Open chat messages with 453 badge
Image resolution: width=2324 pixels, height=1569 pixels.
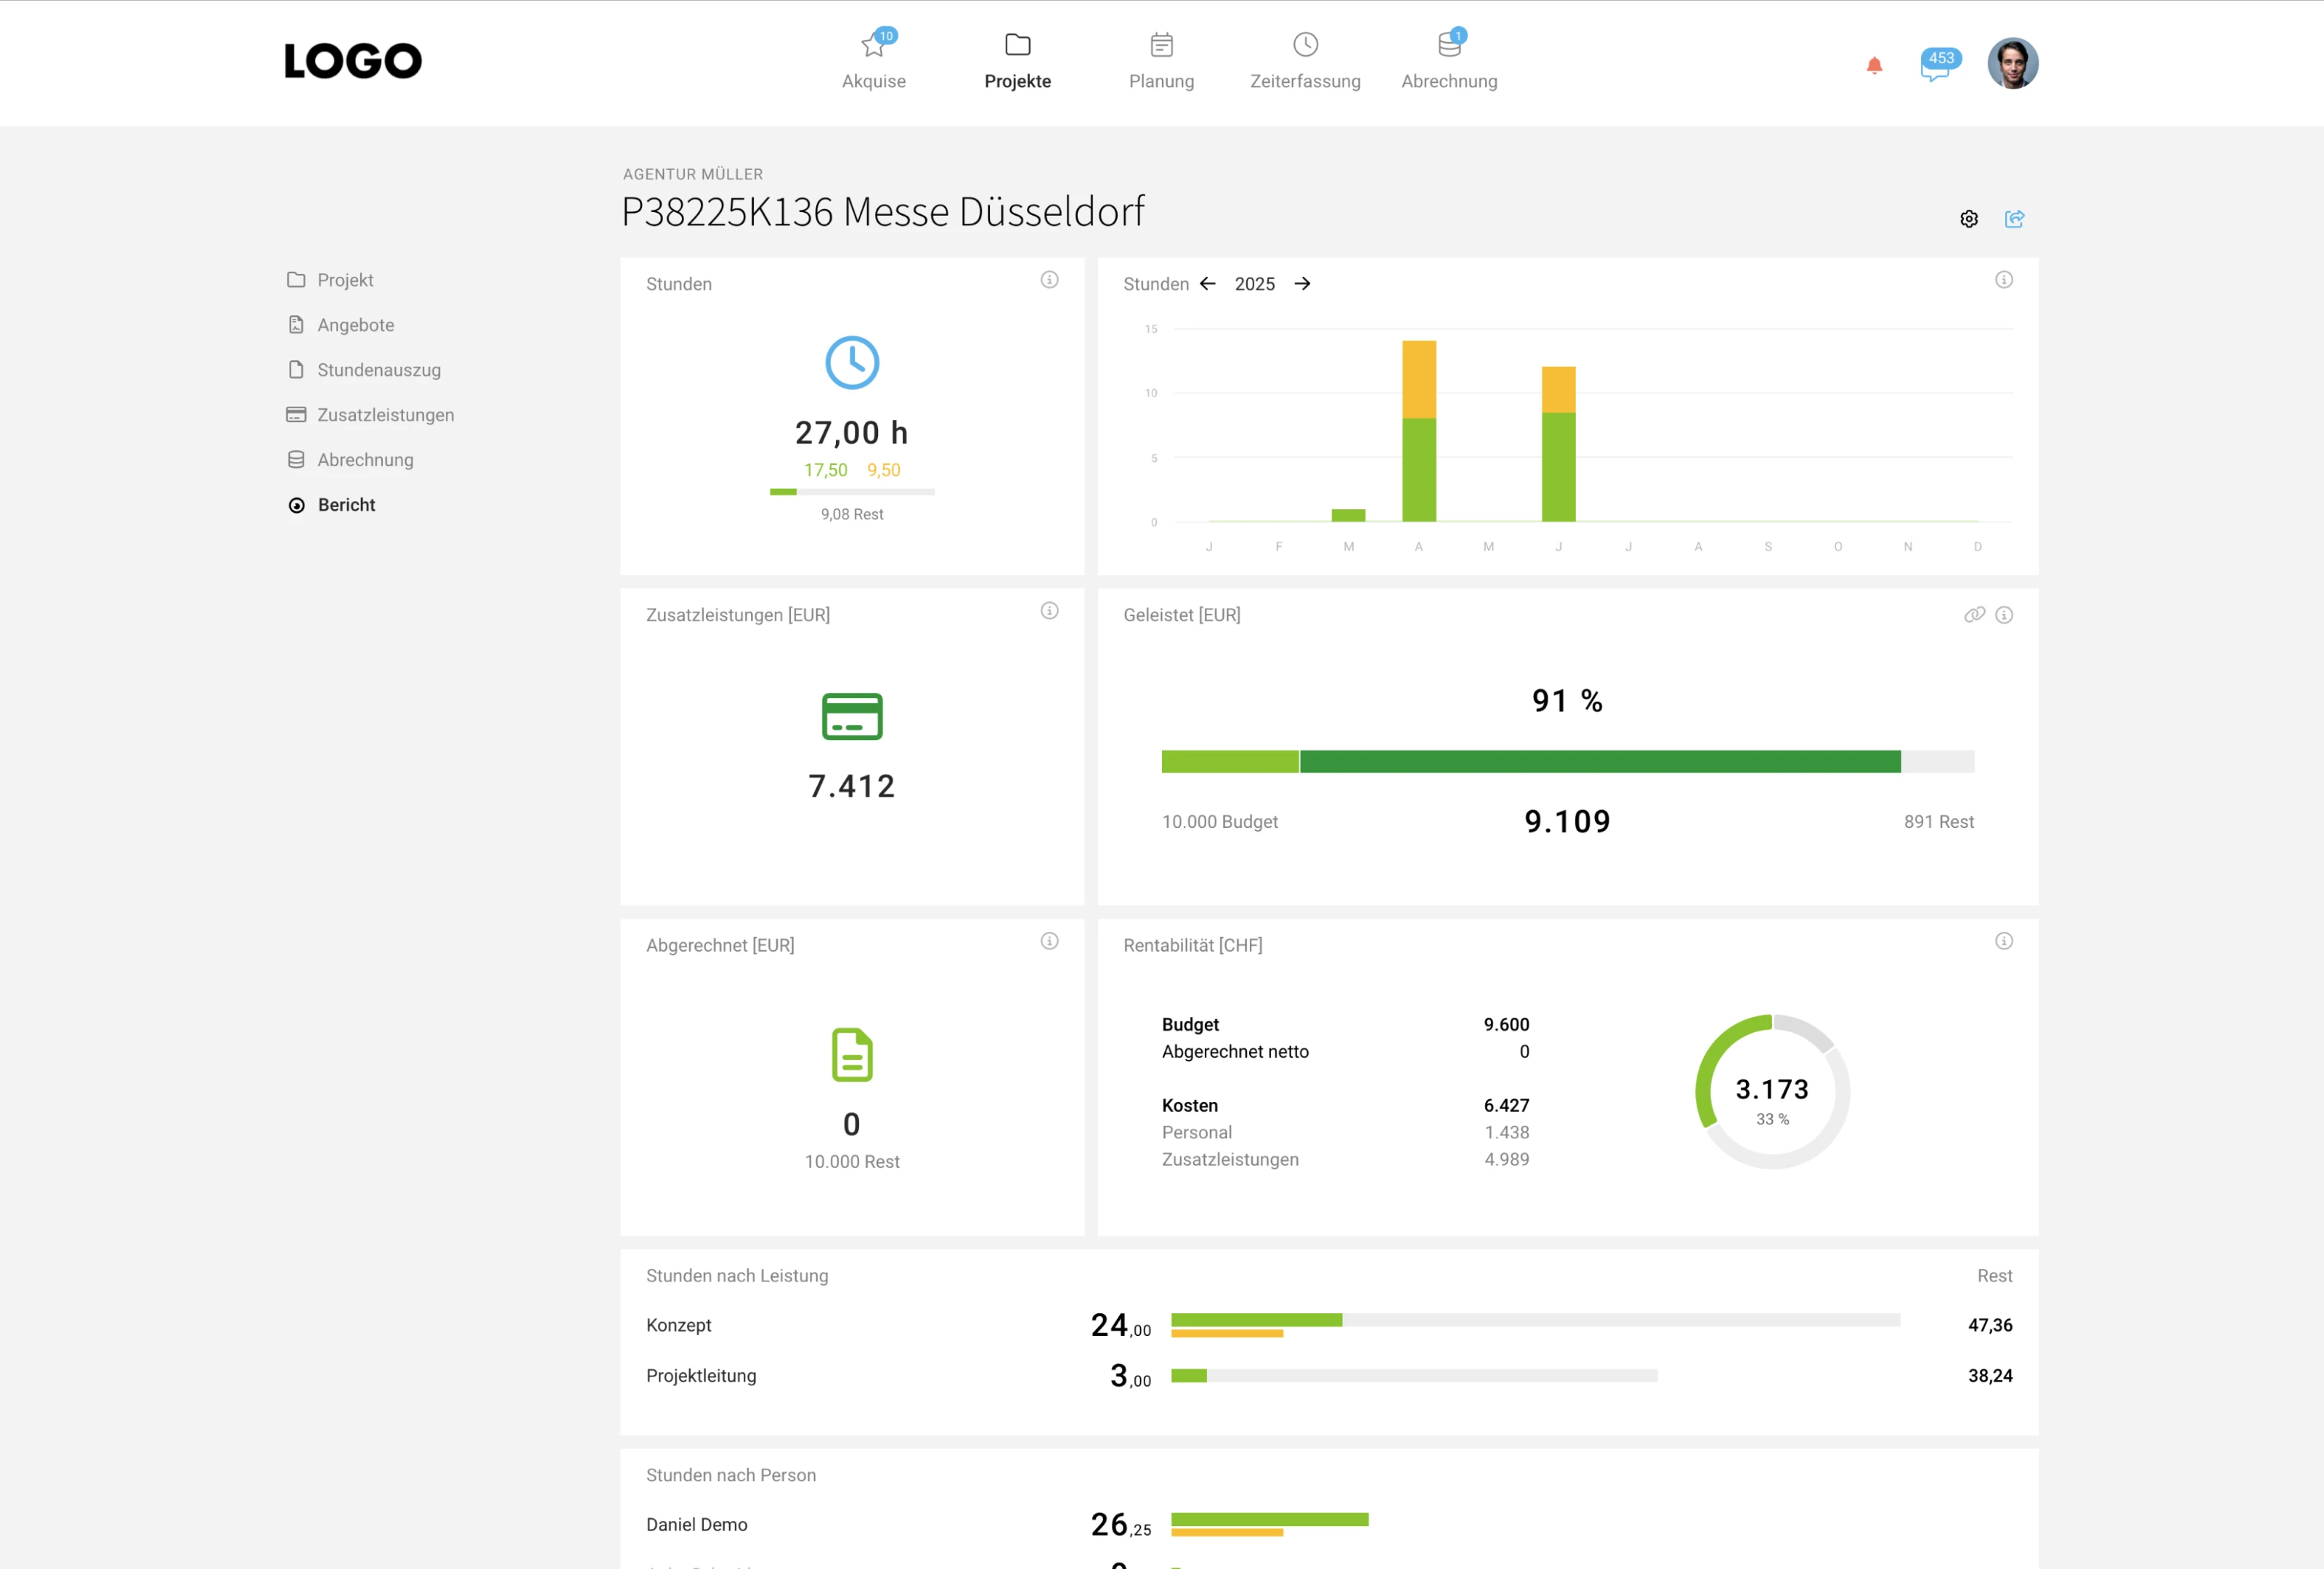[1937, 66]
